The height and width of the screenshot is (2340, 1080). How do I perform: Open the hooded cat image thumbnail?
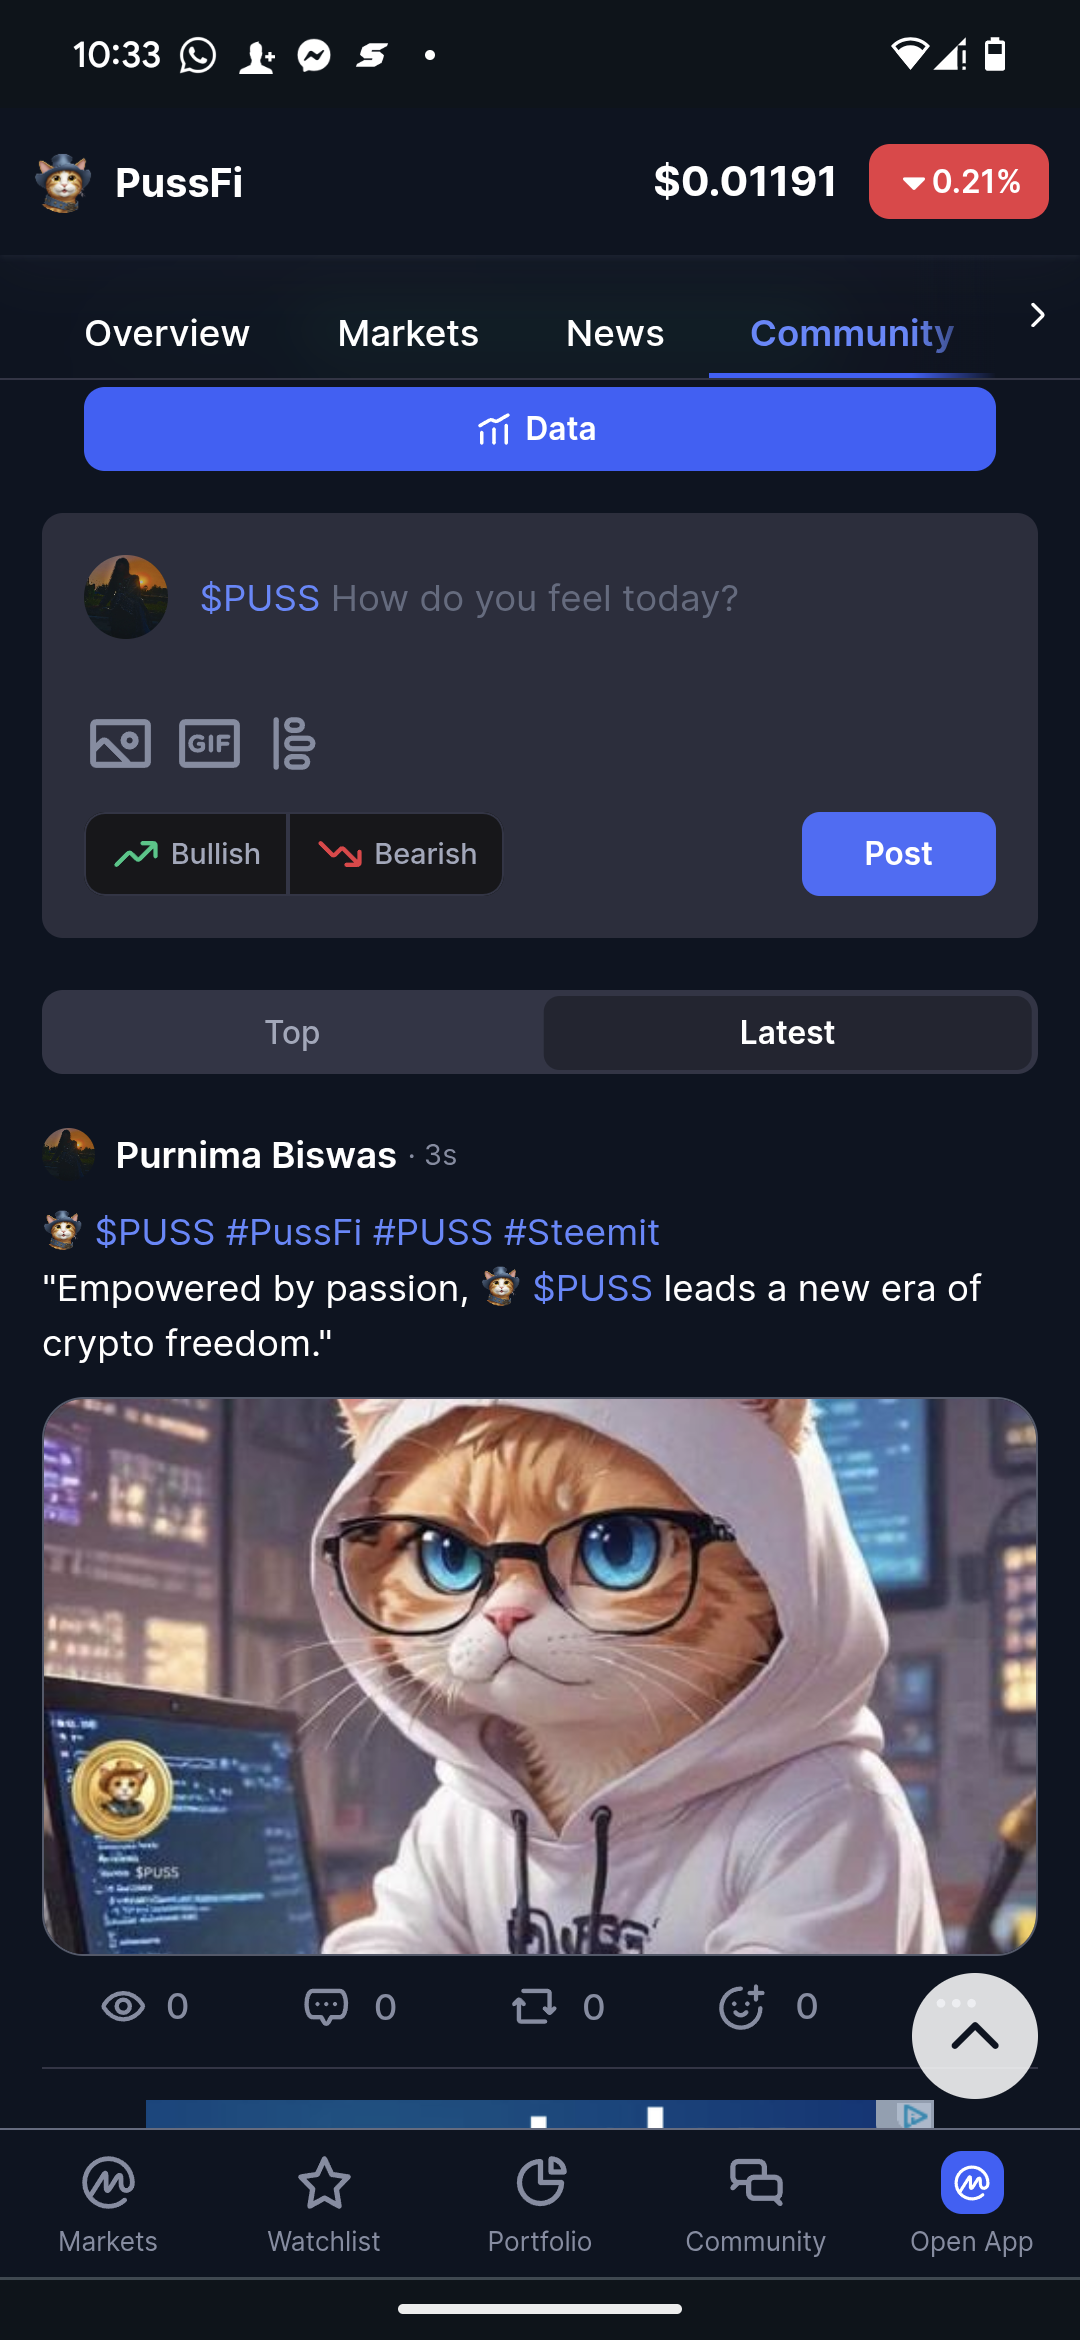tap(540, 1676)
